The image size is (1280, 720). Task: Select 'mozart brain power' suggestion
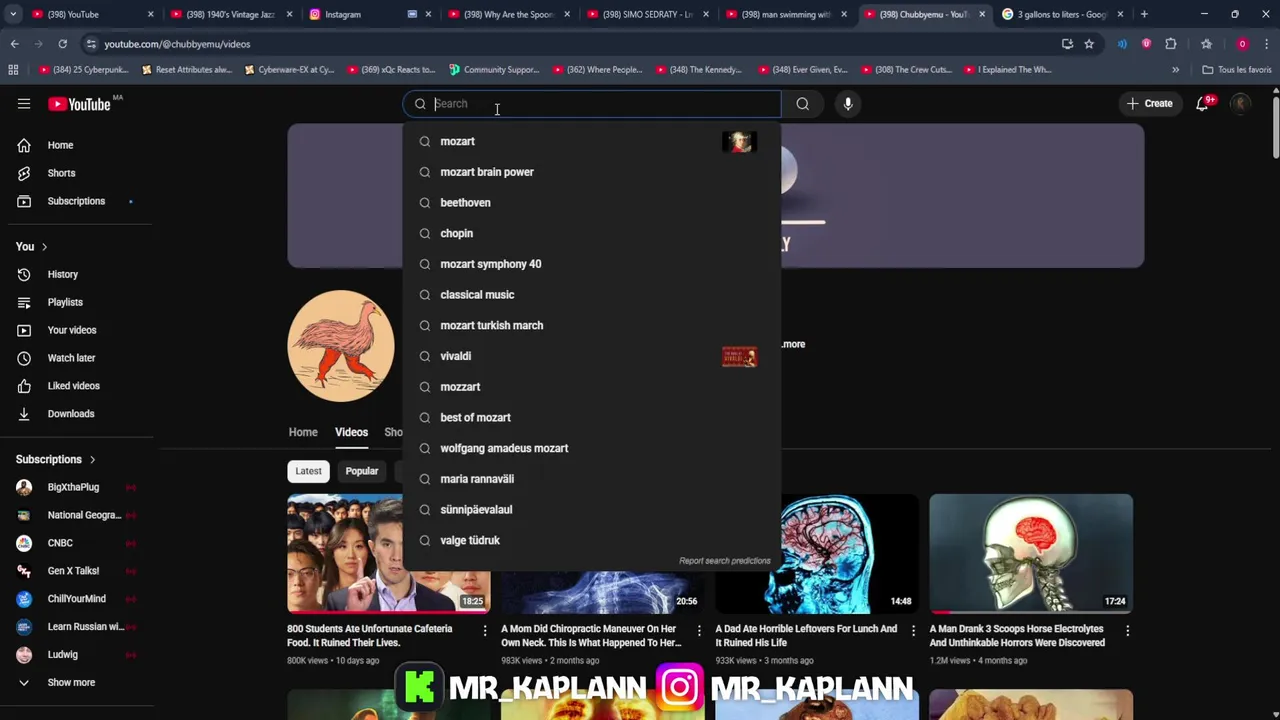(x=591, y=172)
